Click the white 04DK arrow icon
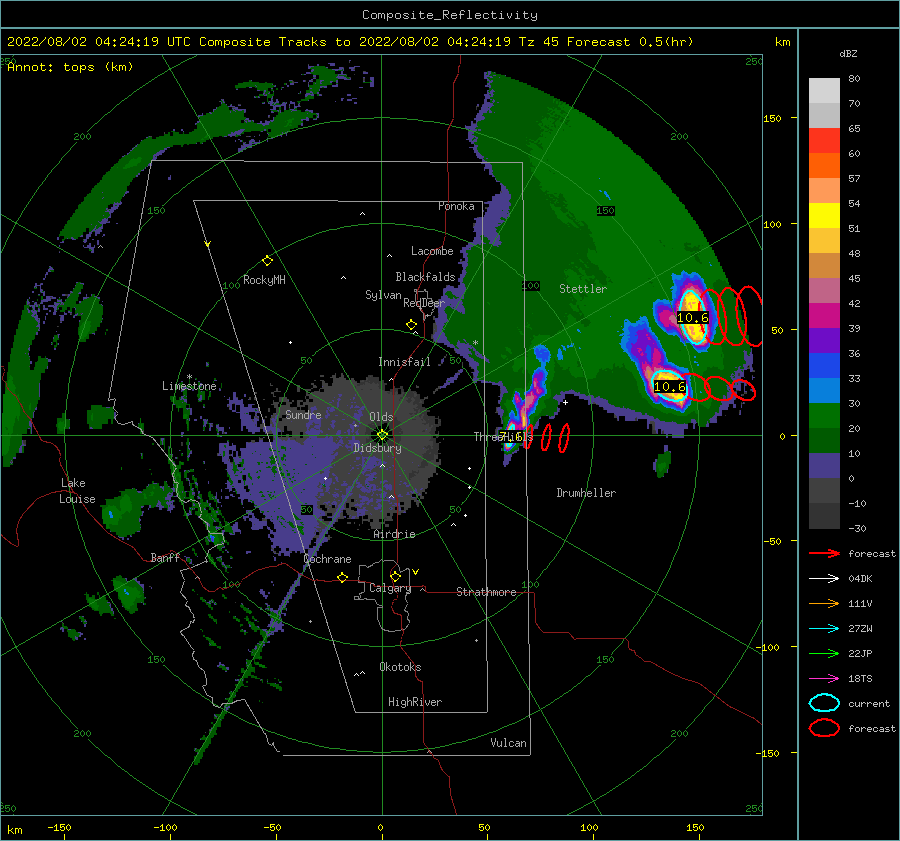The image size is (900, 841). 824,579
